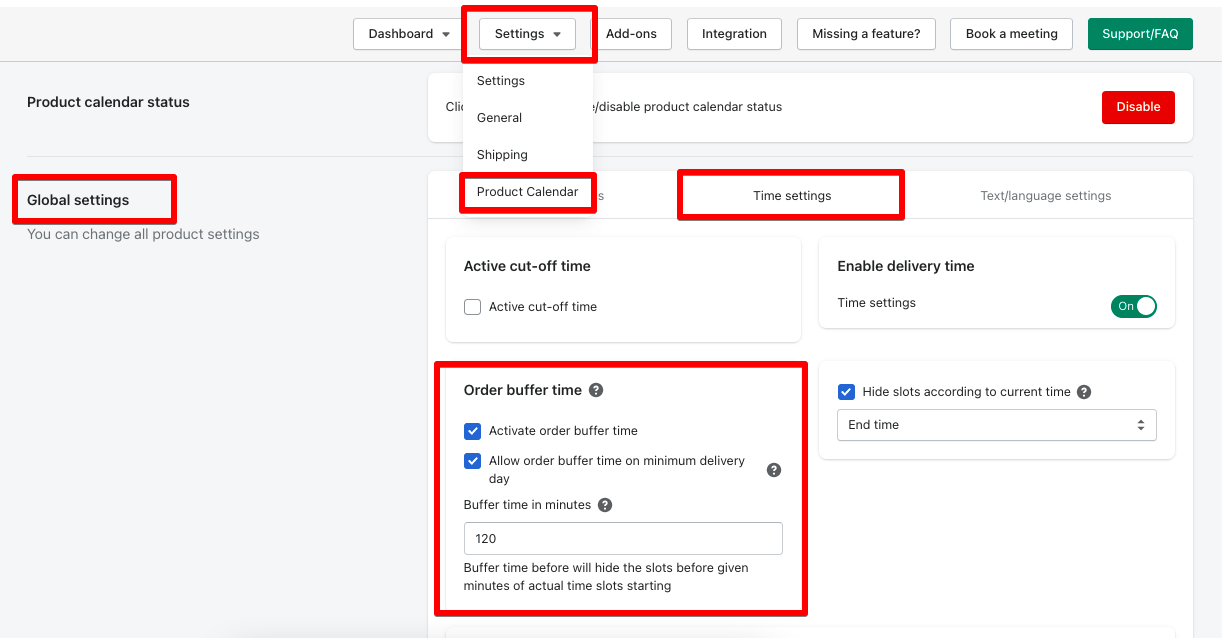Click the buffer time minutes input field
The height and width of the screenshot is (638, 1222).
[x=623, y=539]
